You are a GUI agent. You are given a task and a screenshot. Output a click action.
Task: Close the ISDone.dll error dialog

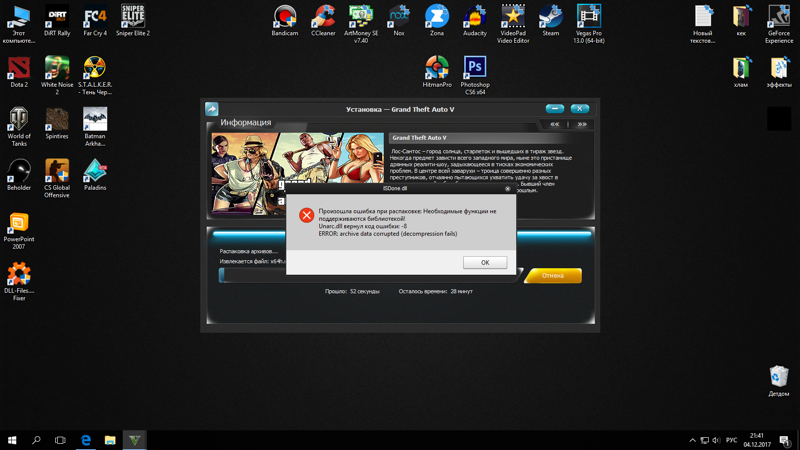point(507,188)
